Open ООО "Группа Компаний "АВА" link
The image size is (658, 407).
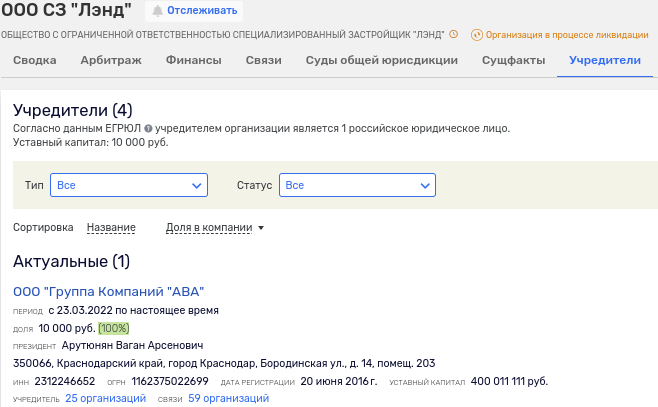pos(109,292)
